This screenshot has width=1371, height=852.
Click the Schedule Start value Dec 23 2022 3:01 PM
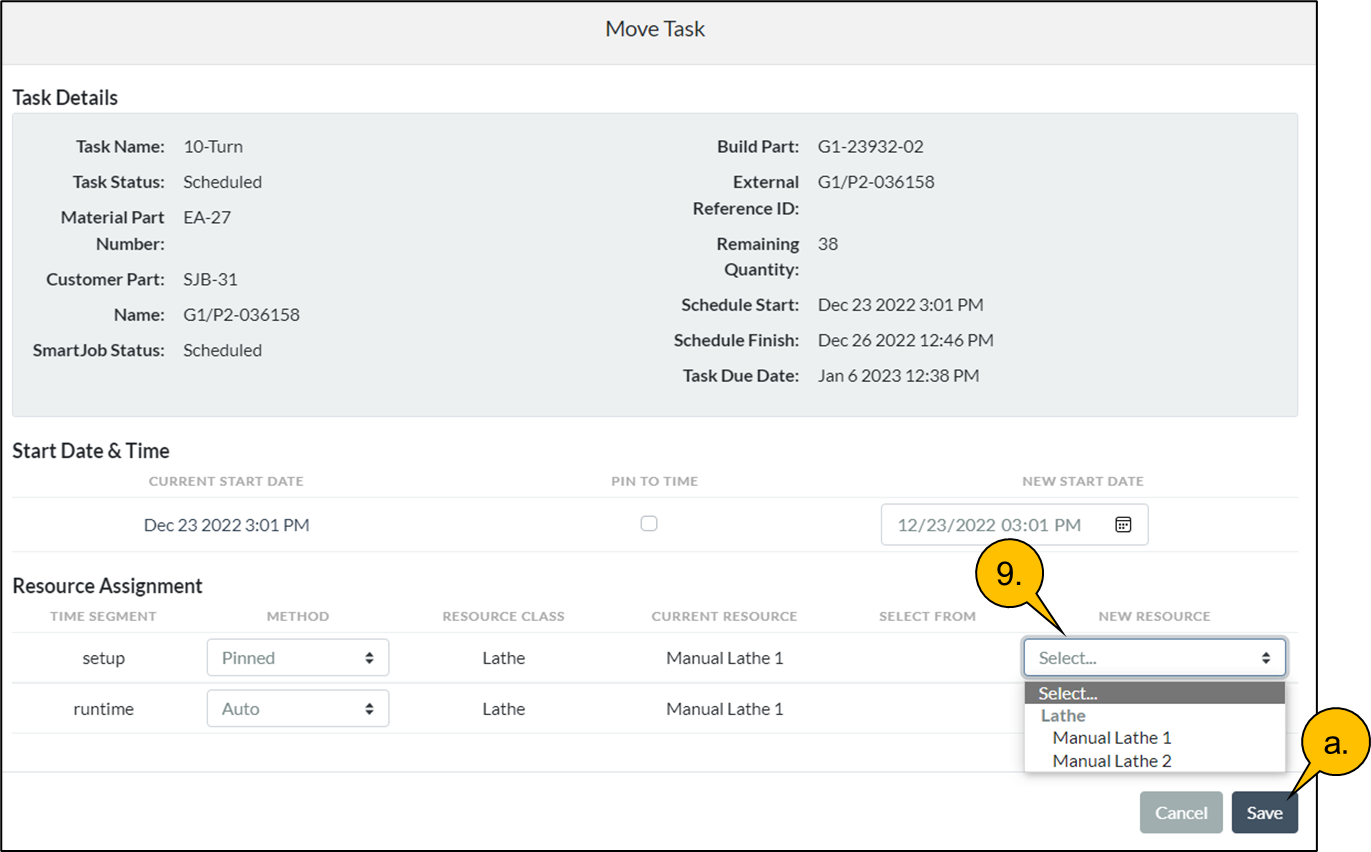(x=900, y=305)
